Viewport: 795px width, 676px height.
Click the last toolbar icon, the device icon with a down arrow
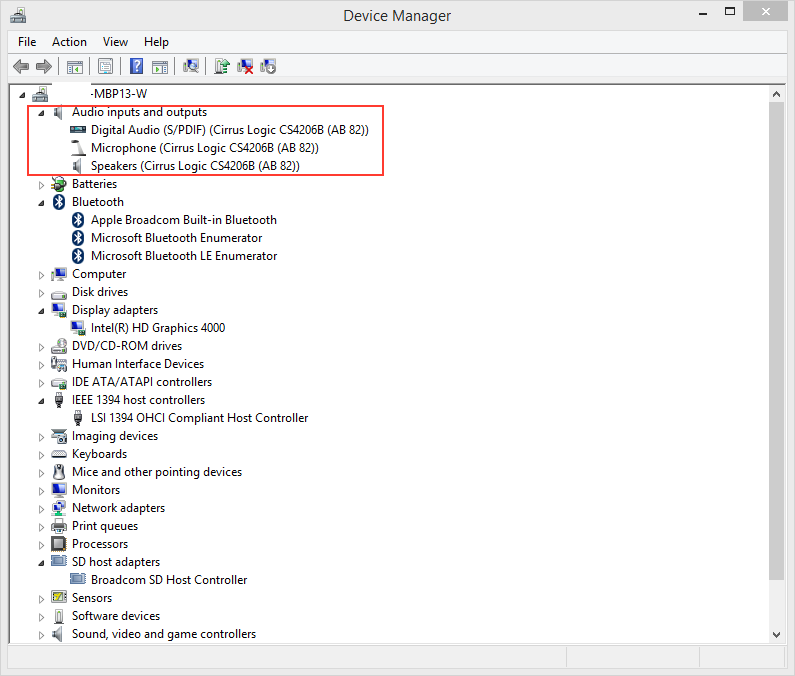point(268,66)
